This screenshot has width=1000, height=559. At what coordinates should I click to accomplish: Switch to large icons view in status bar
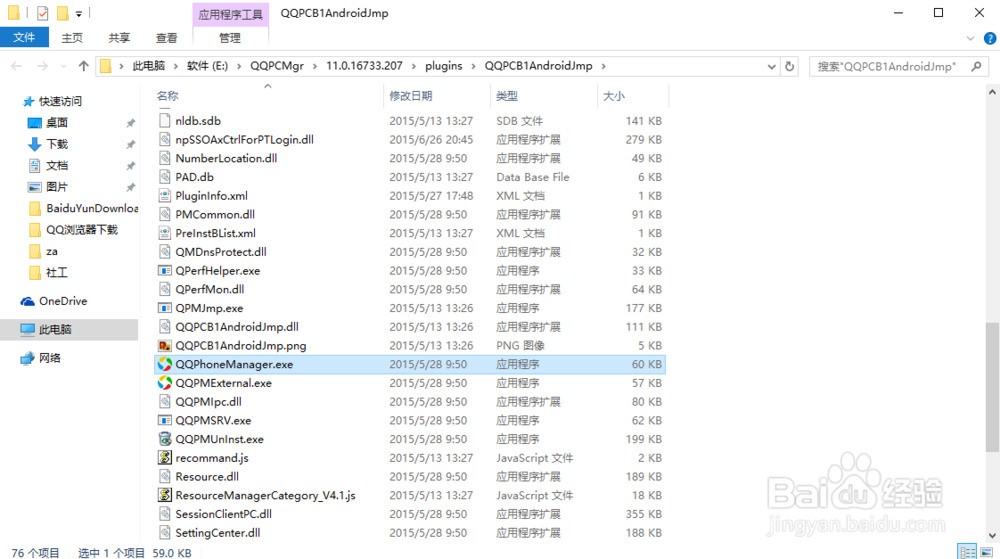tap(987, 552)
